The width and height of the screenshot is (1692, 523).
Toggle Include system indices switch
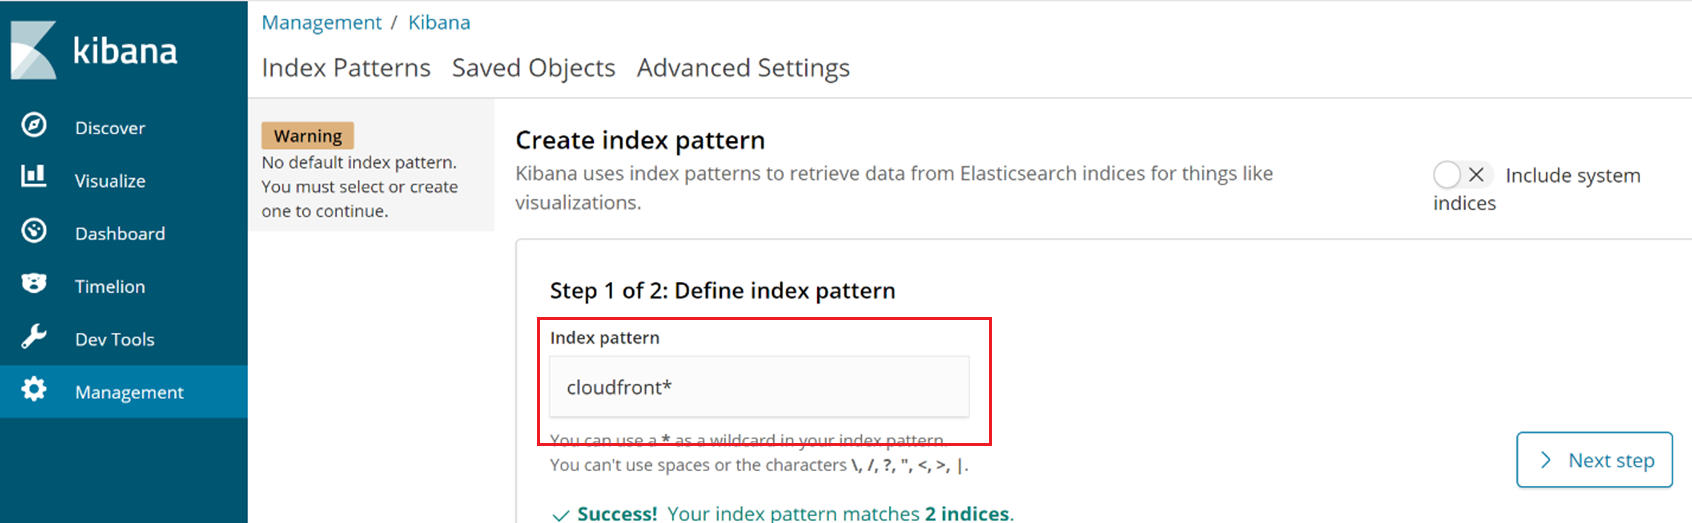(x=1463, y=175)
